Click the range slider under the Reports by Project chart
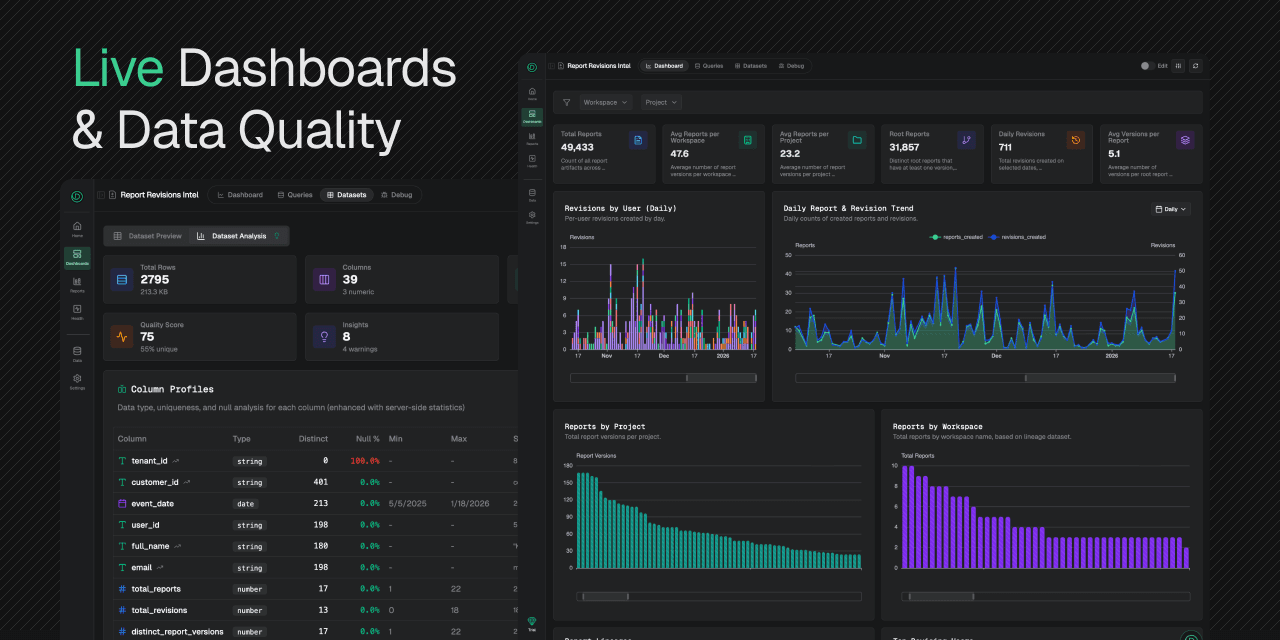The image size is (1280, 640). [x=605, y=597]
